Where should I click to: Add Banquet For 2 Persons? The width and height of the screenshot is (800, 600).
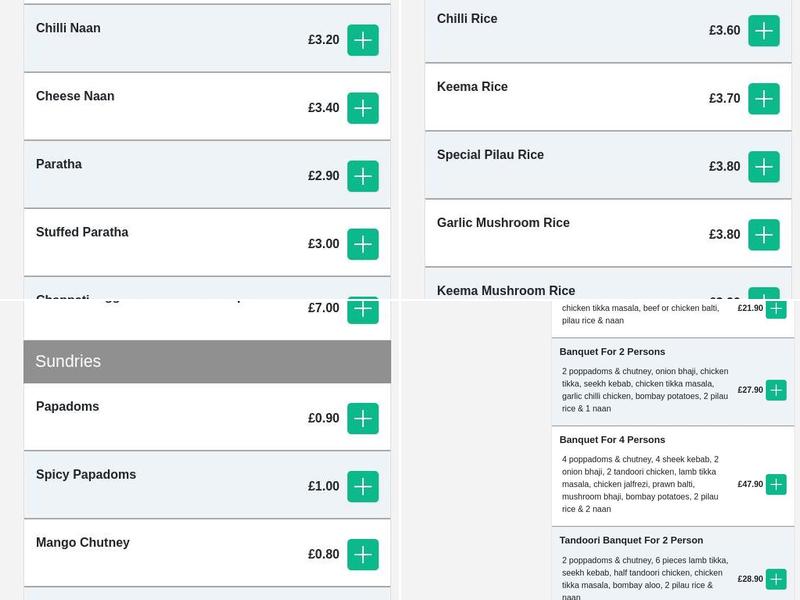(x=776, y=390)
